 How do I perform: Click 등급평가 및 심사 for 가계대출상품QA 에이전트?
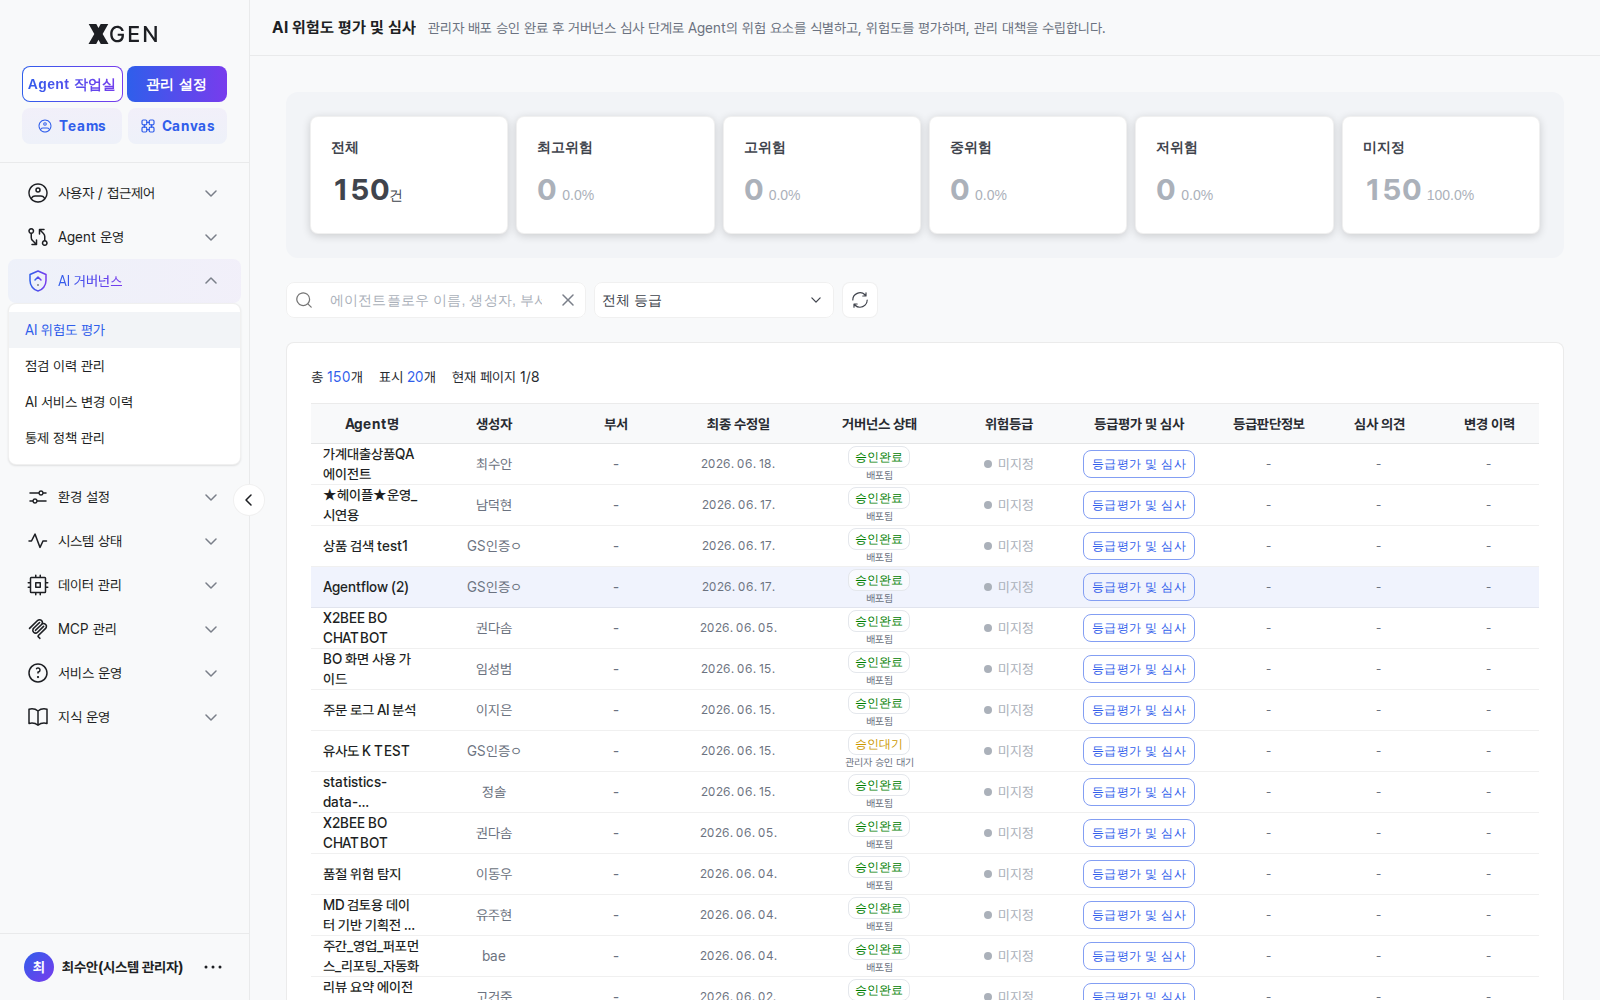point(1139,464)
